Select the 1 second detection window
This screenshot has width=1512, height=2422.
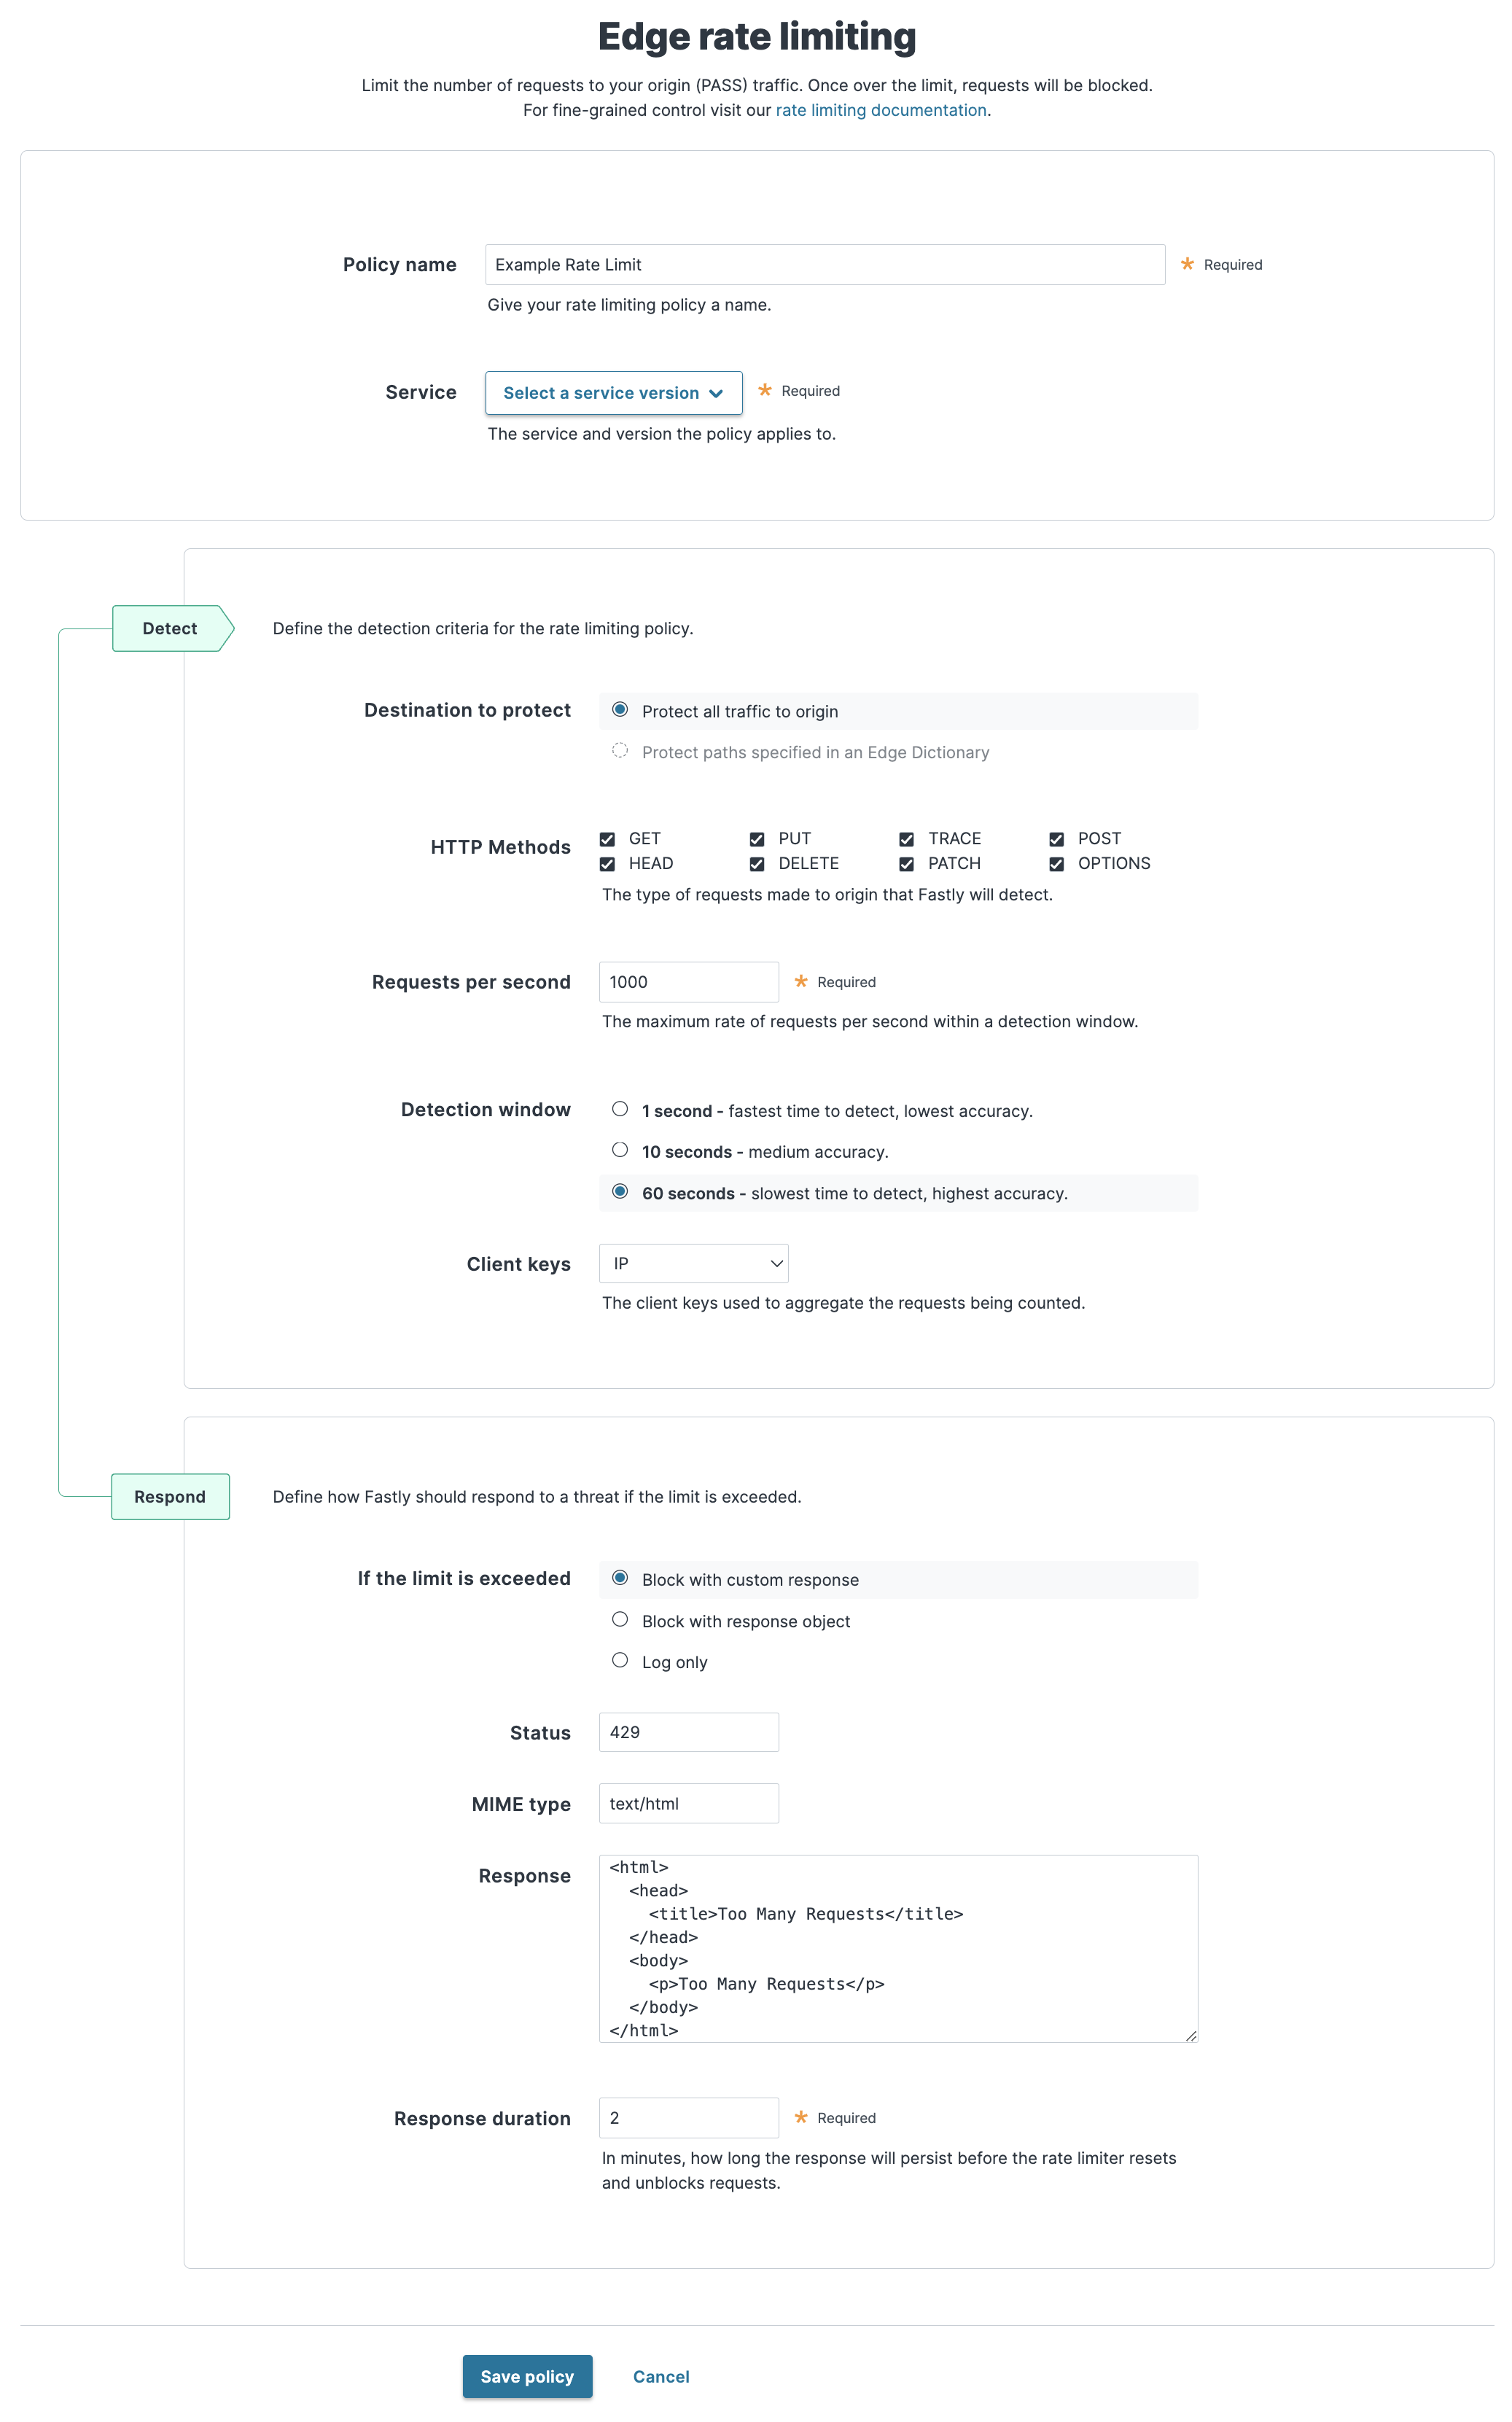click(620, 1109)
